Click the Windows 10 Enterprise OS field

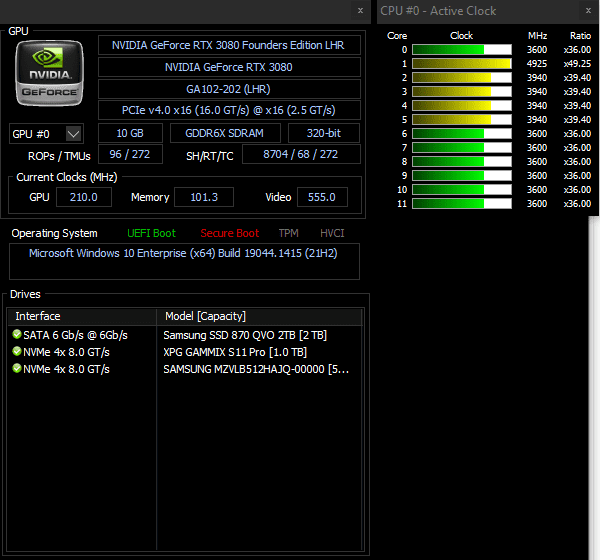click(184, 261)
